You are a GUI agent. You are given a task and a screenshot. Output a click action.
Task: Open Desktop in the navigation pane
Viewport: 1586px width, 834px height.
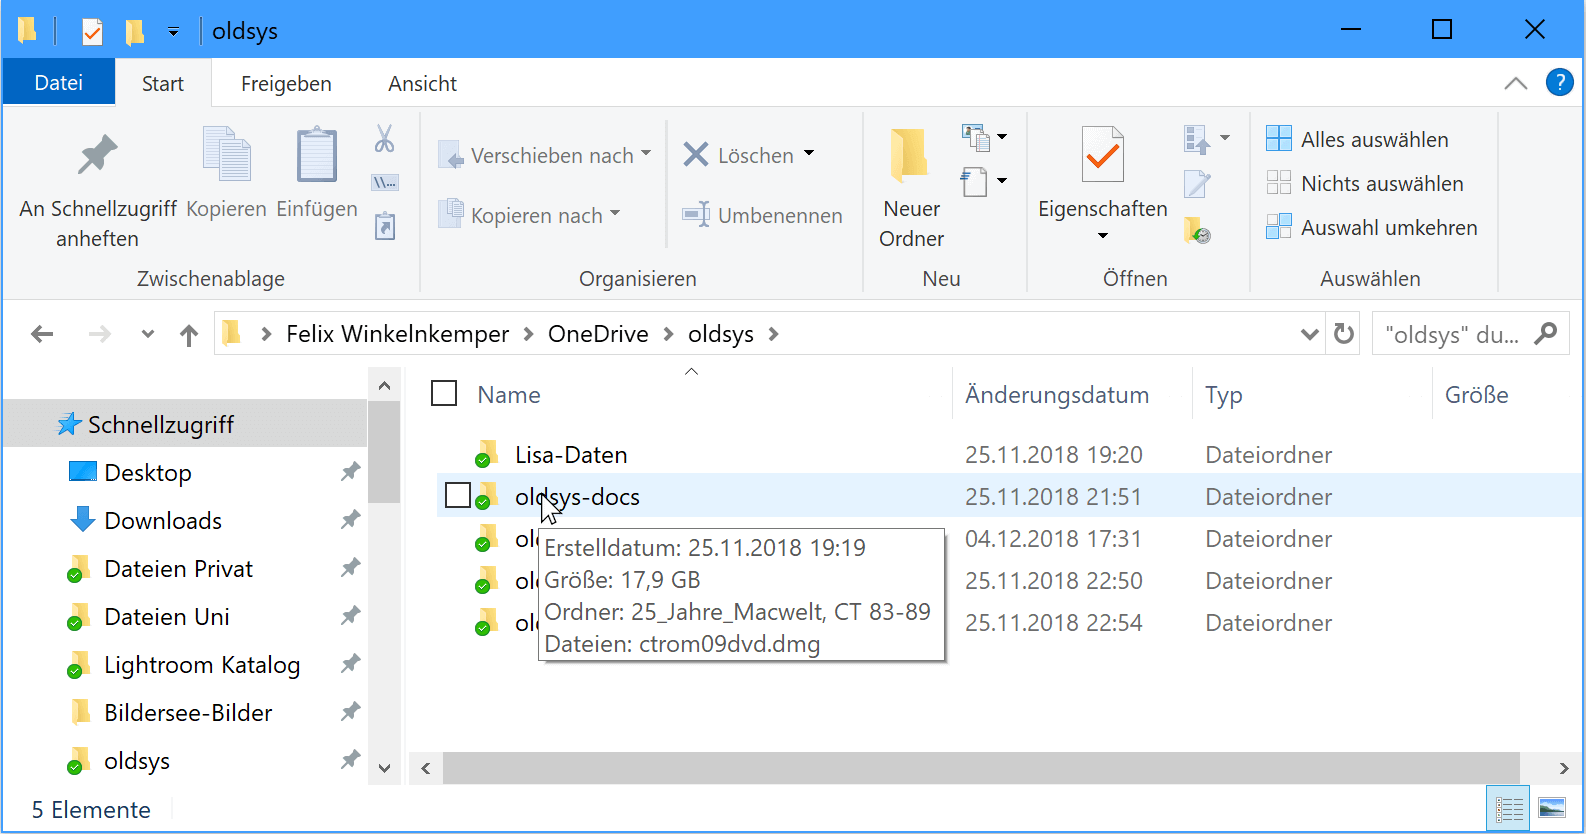[x=148, y=473]
